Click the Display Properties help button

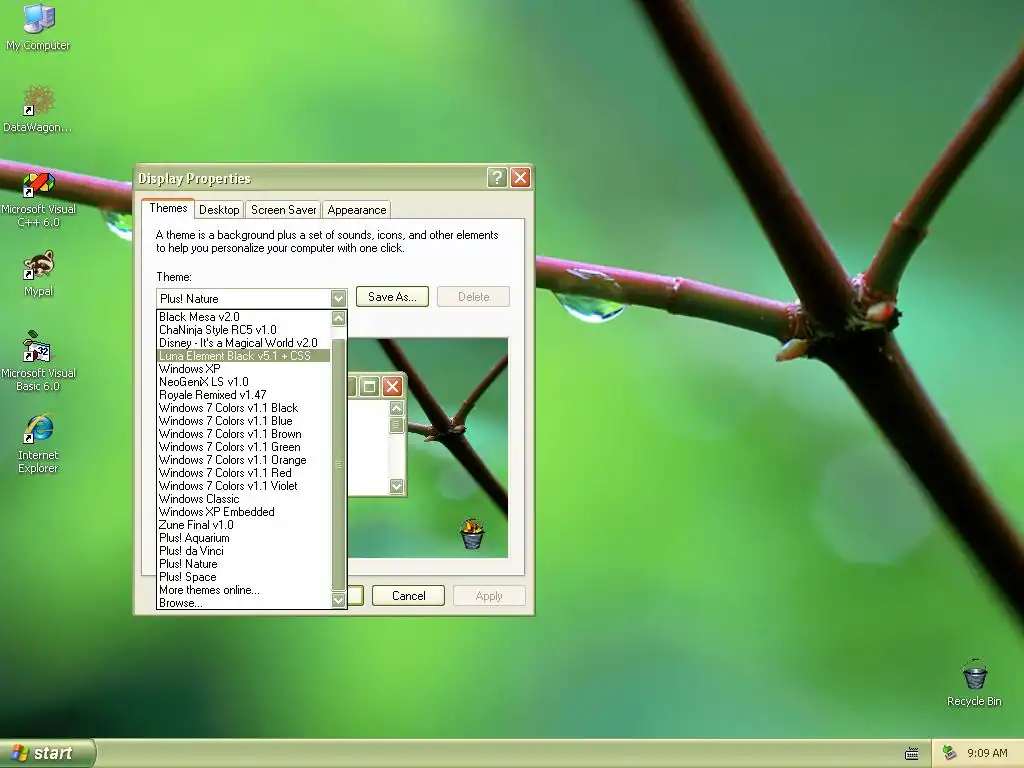496,178
